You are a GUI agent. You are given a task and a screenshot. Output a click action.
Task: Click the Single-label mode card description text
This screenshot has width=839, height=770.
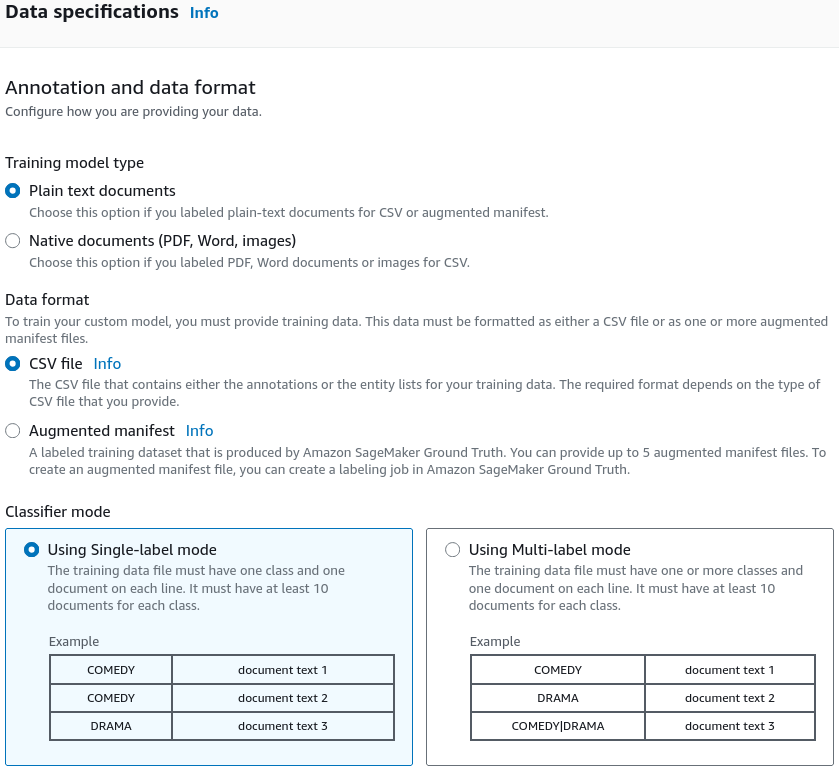(x=196, y=588)
